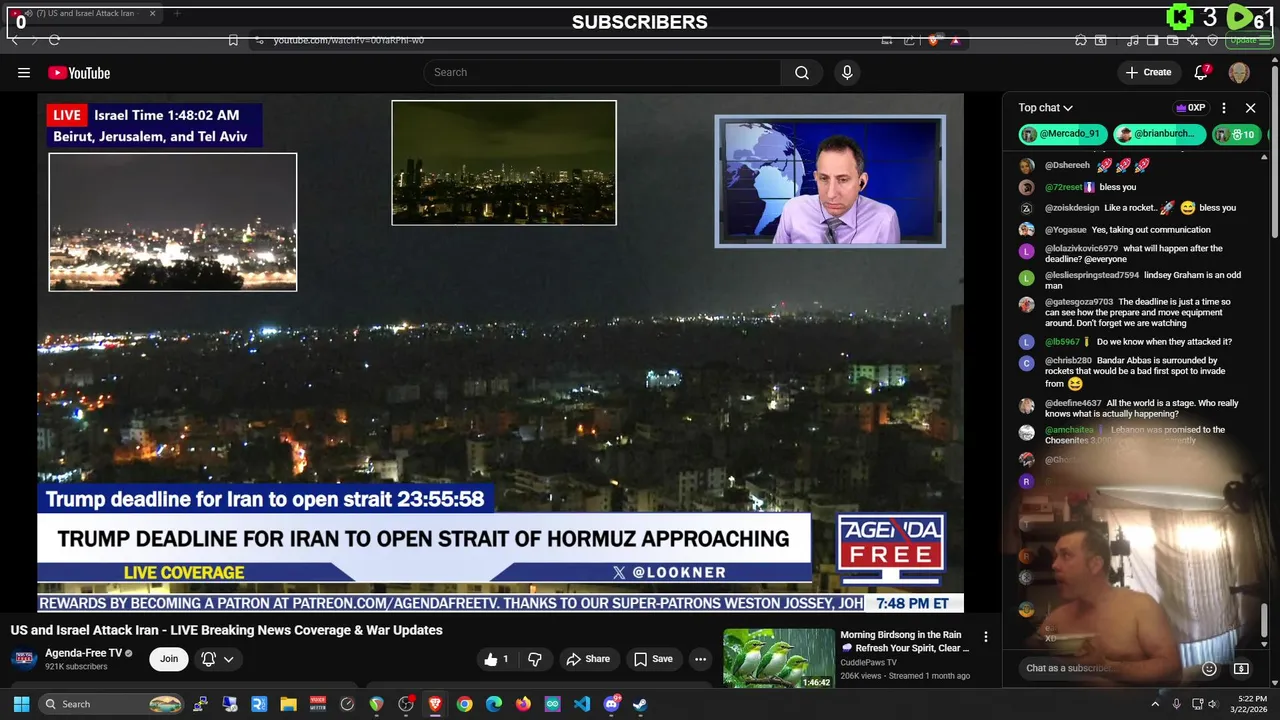Open the Agenda-Free TV channel name
Image resolution: width=1280 pixels, height=720 pixels.
(83, 653)
